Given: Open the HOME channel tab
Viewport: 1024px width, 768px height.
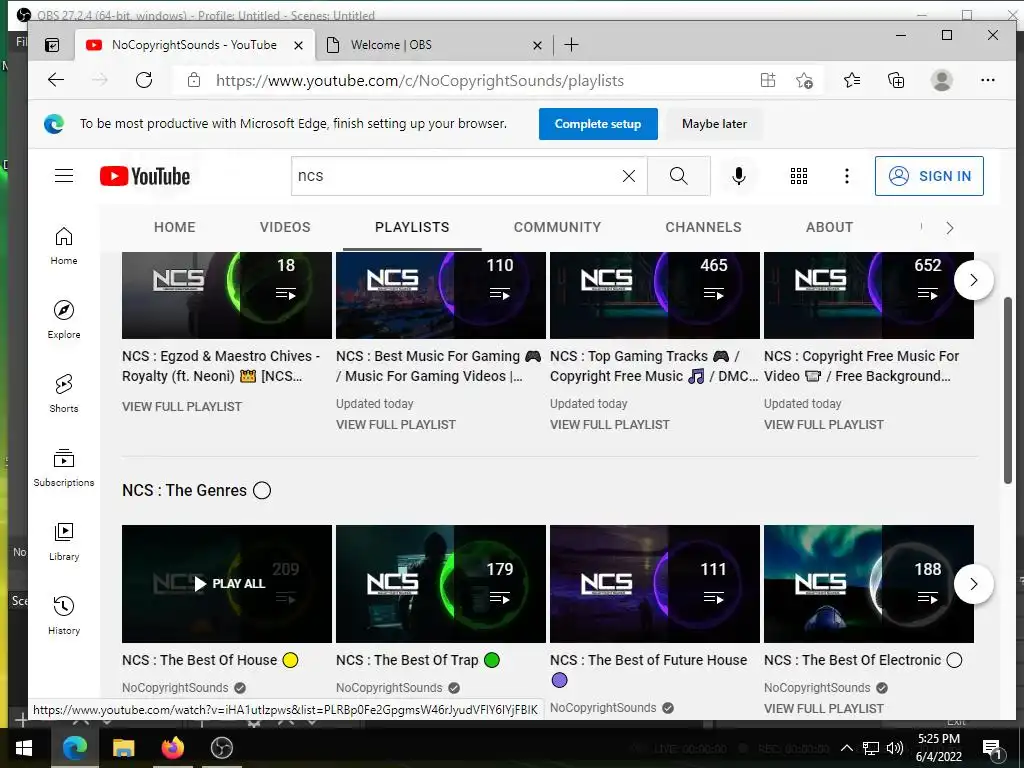Looking at the screenshot, I should (x=174, y=227).
